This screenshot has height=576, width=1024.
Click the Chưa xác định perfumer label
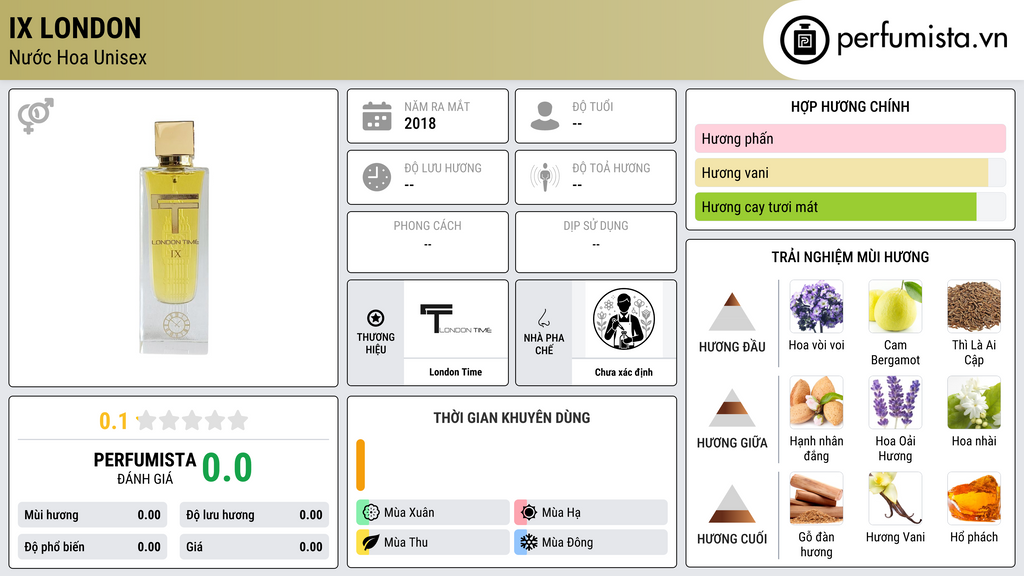click(x=624, y=372)
